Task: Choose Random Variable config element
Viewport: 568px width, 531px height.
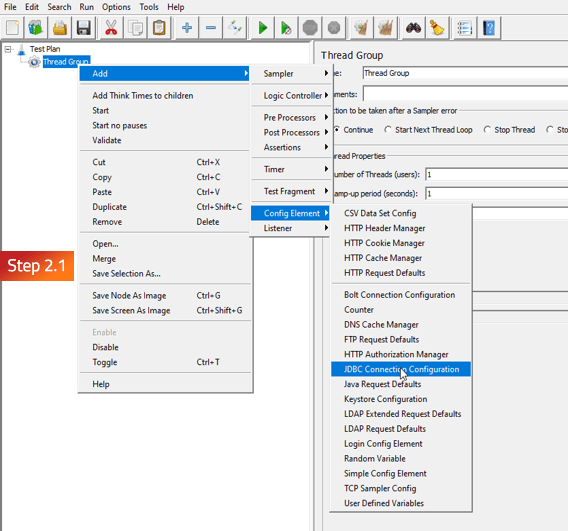Action: click(x=401, y=459)
